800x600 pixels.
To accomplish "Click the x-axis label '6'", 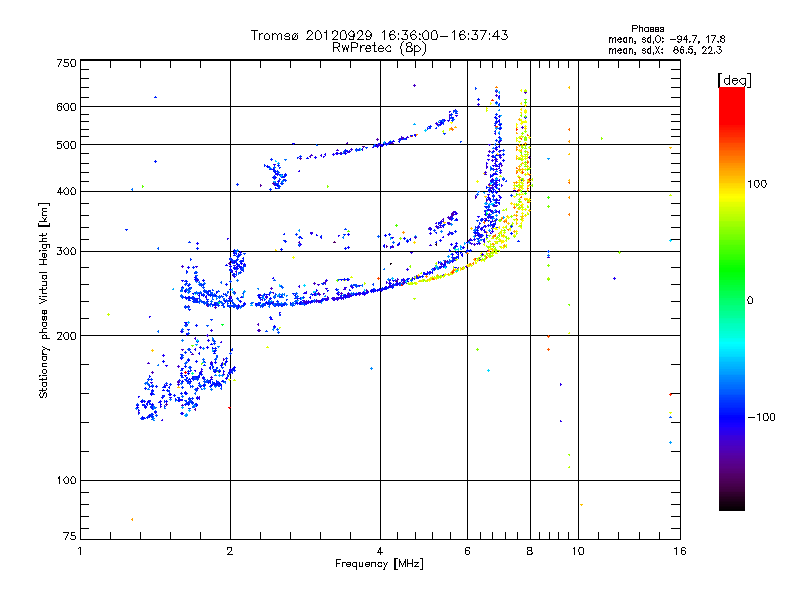I will (x=467, y=551).
